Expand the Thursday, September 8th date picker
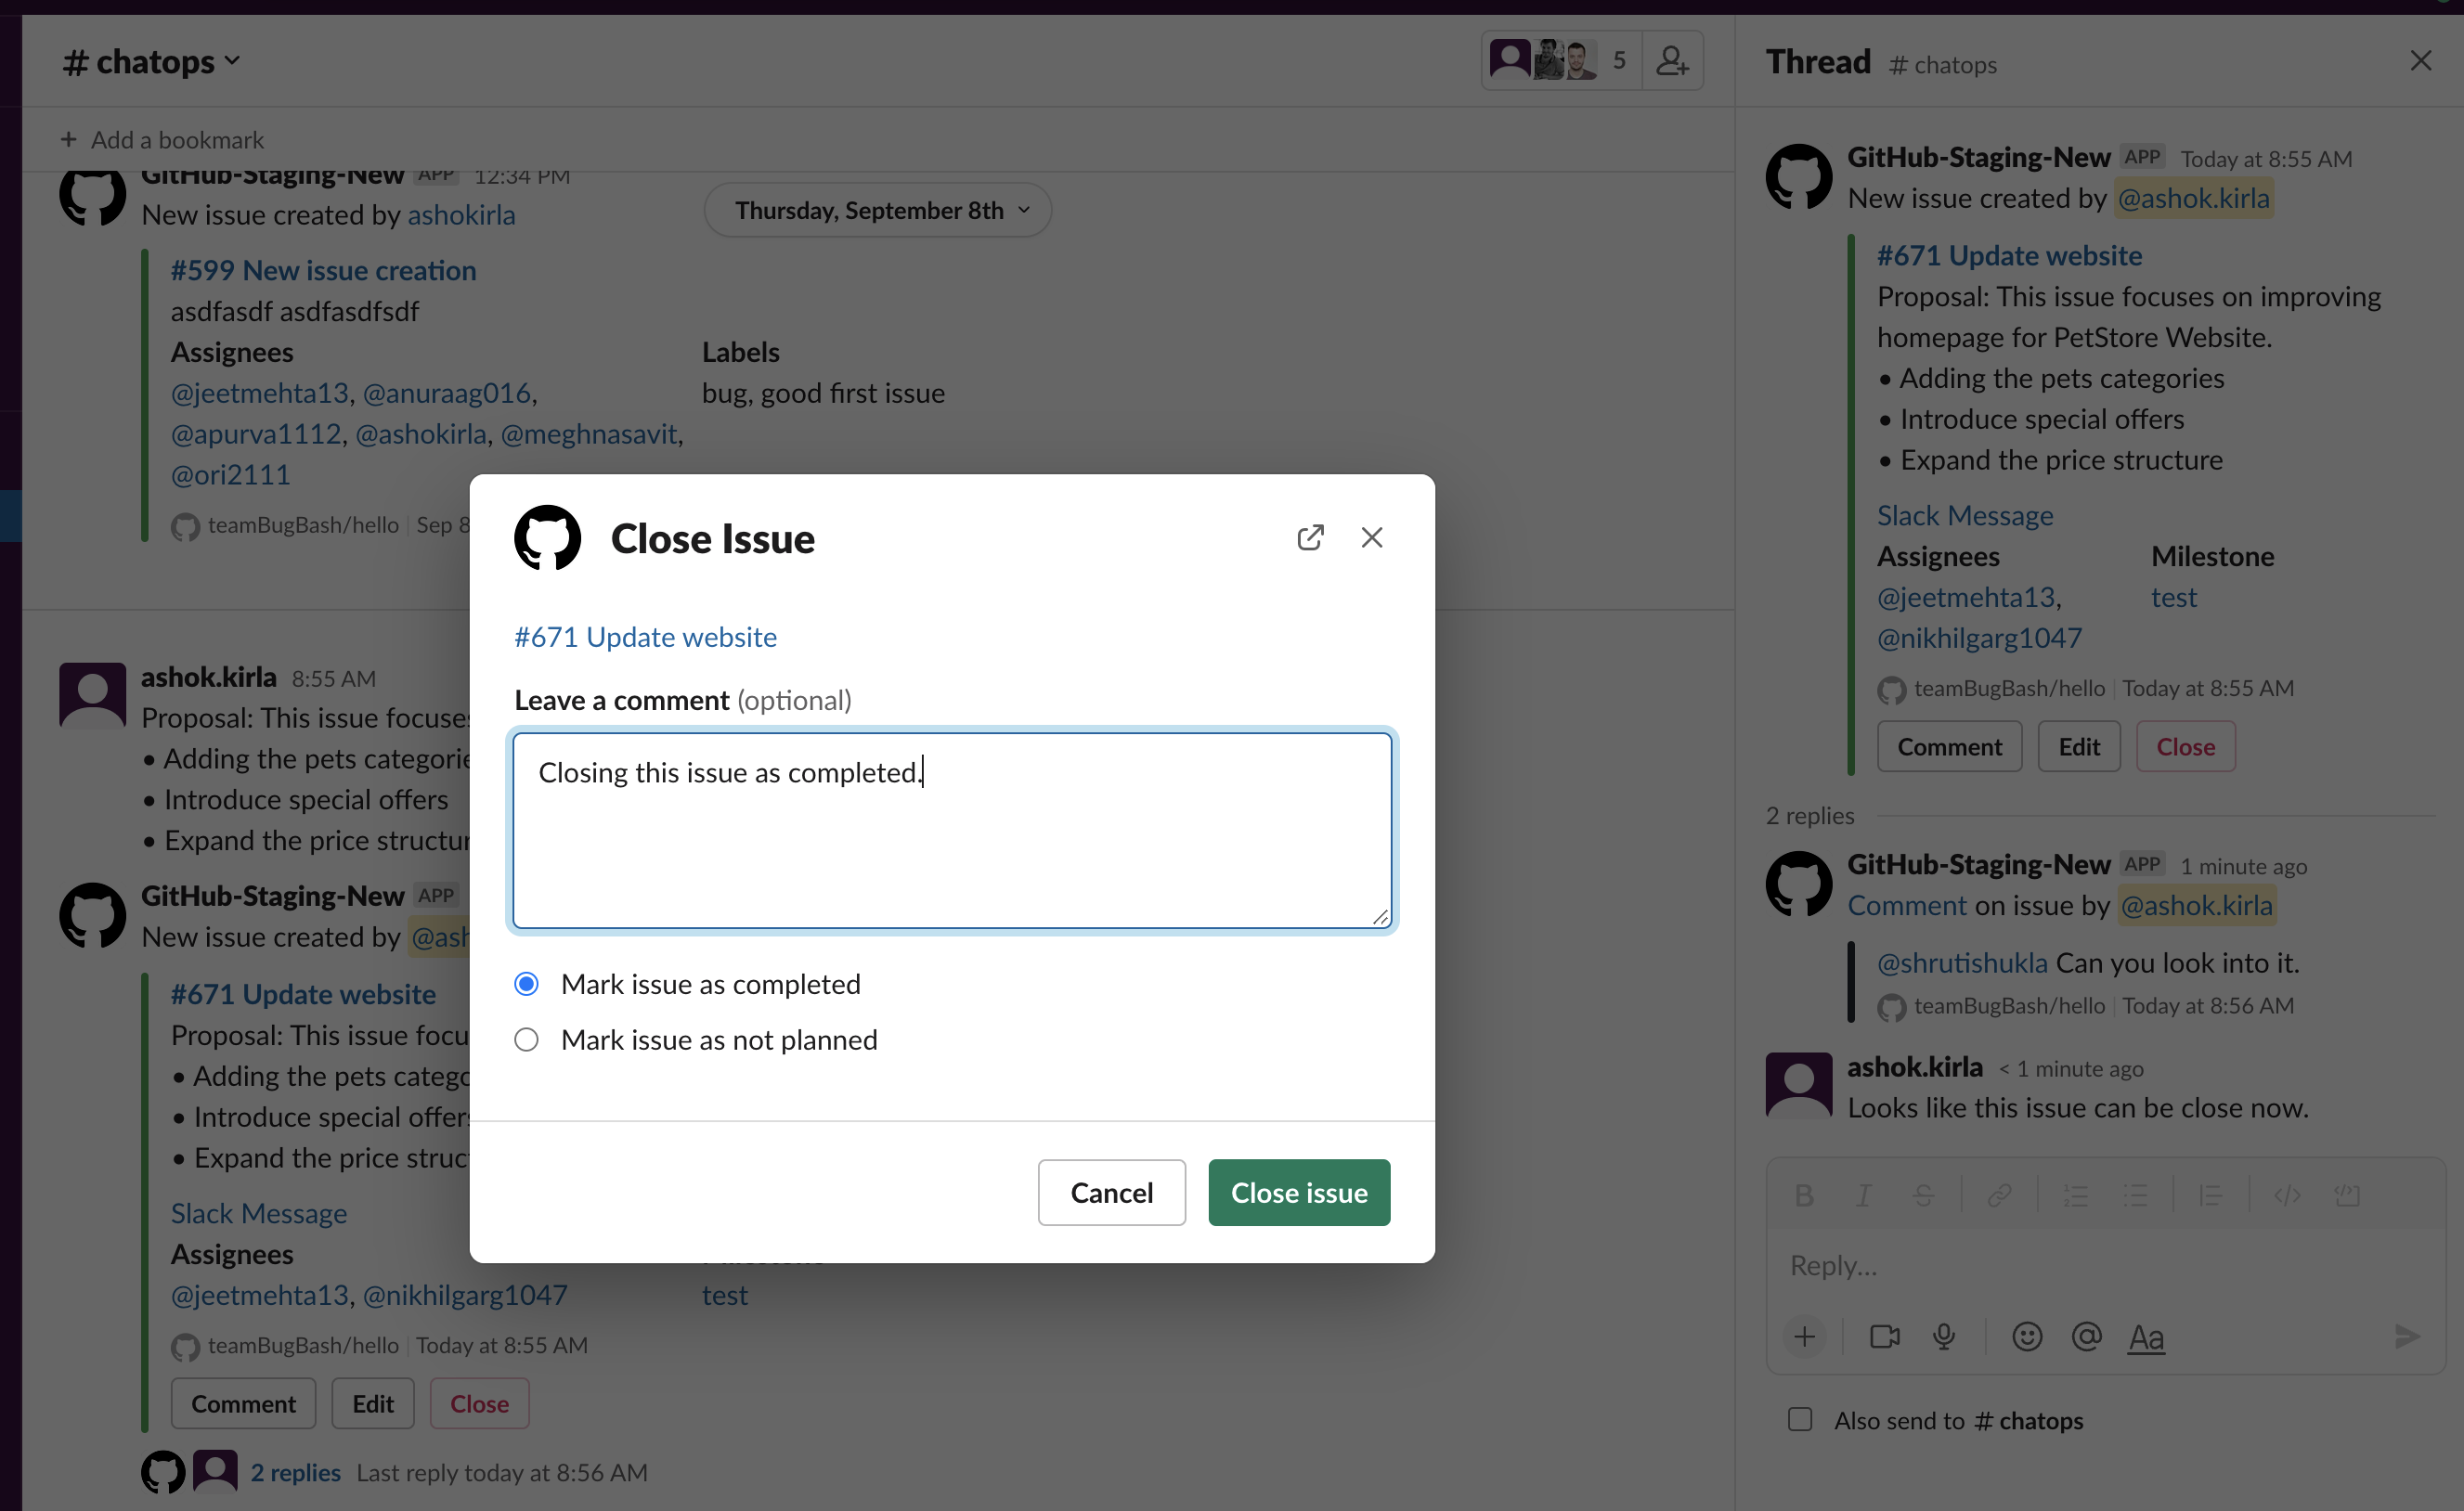The image size is (2464, 1511). [877, 211]
